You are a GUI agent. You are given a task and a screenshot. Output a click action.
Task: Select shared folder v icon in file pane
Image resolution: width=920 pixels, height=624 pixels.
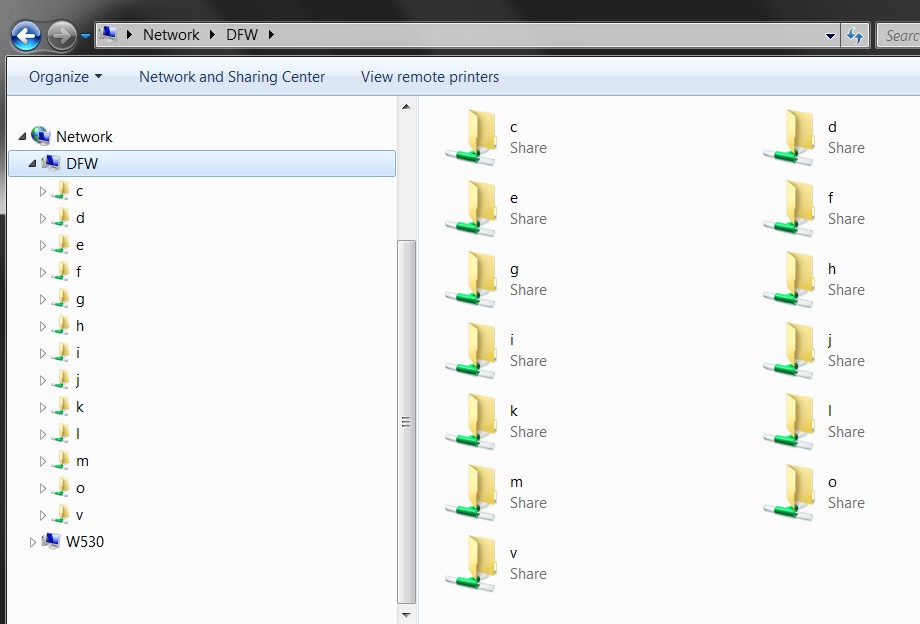click(x=471, y=563)
